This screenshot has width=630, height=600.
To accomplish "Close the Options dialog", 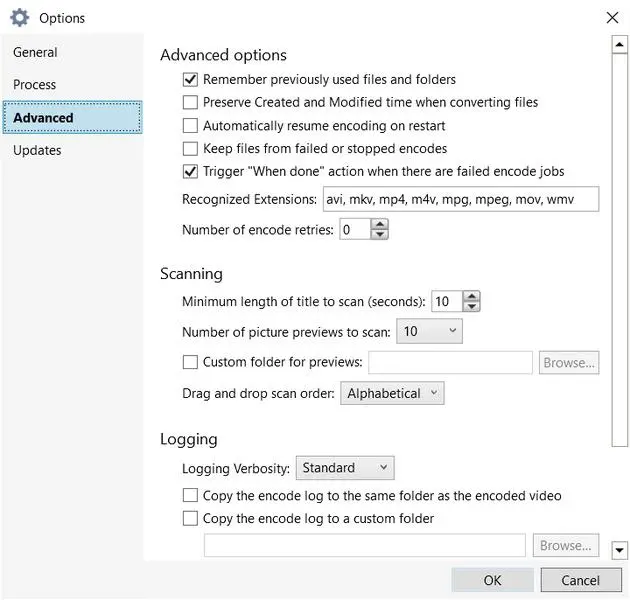I will (x=612, y=18).
